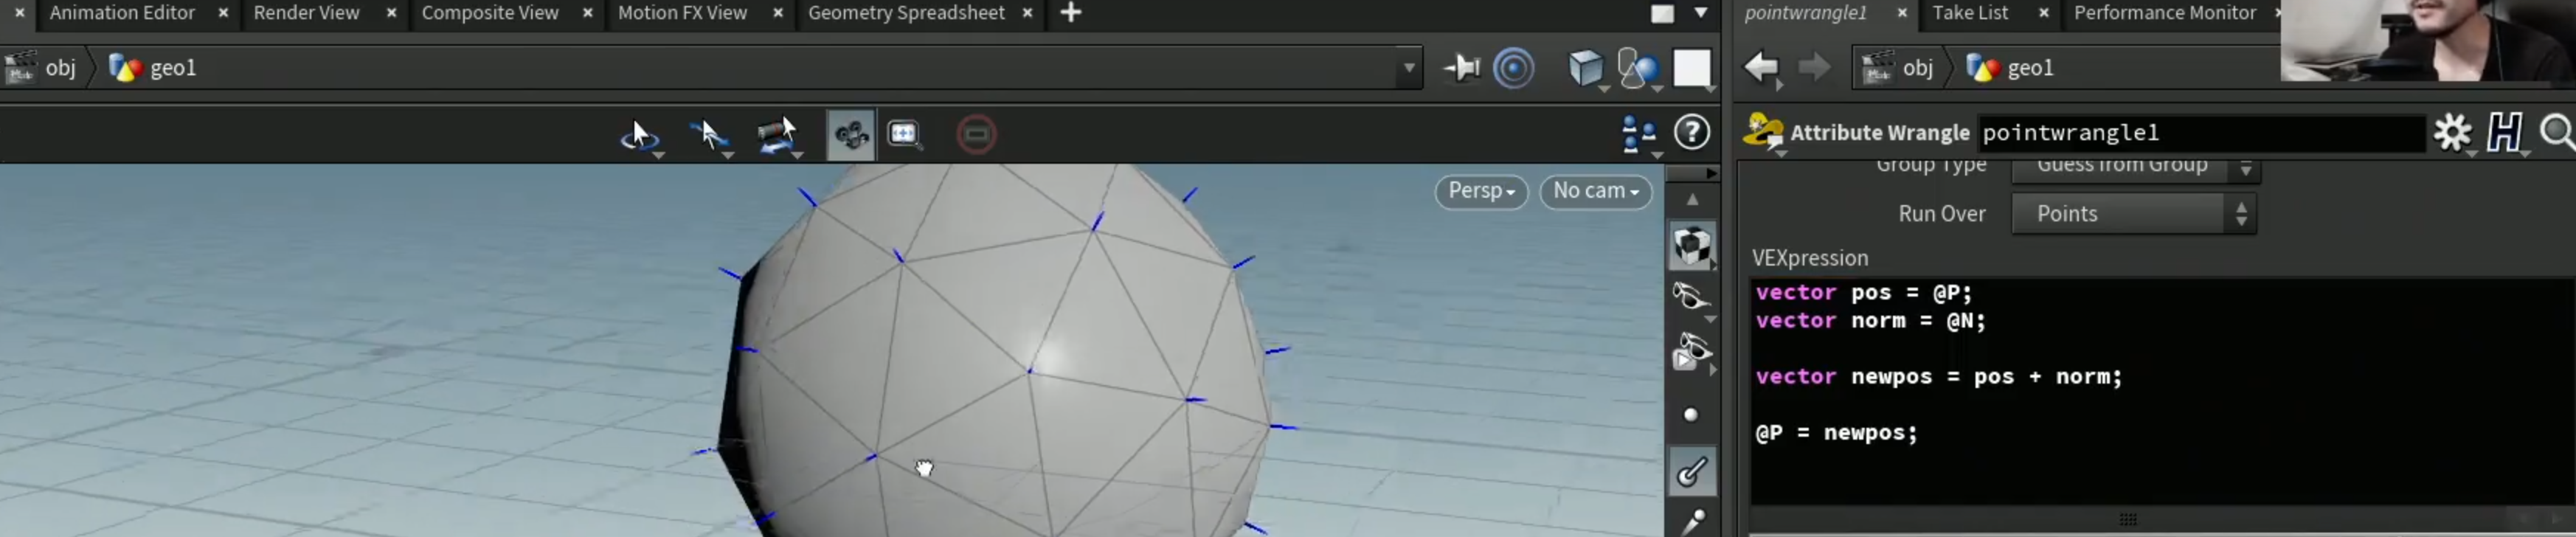The image size is (2576, 537).
Task: Click the red render region icon
Action: [x=976, y=134]
